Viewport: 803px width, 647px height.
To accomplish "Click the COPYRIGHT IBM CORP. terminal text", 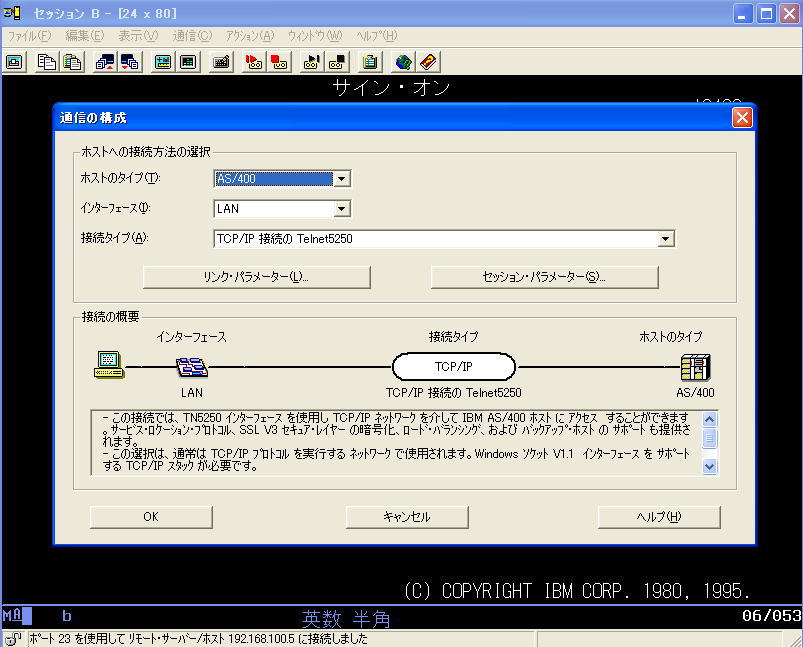I will [577, 591].
